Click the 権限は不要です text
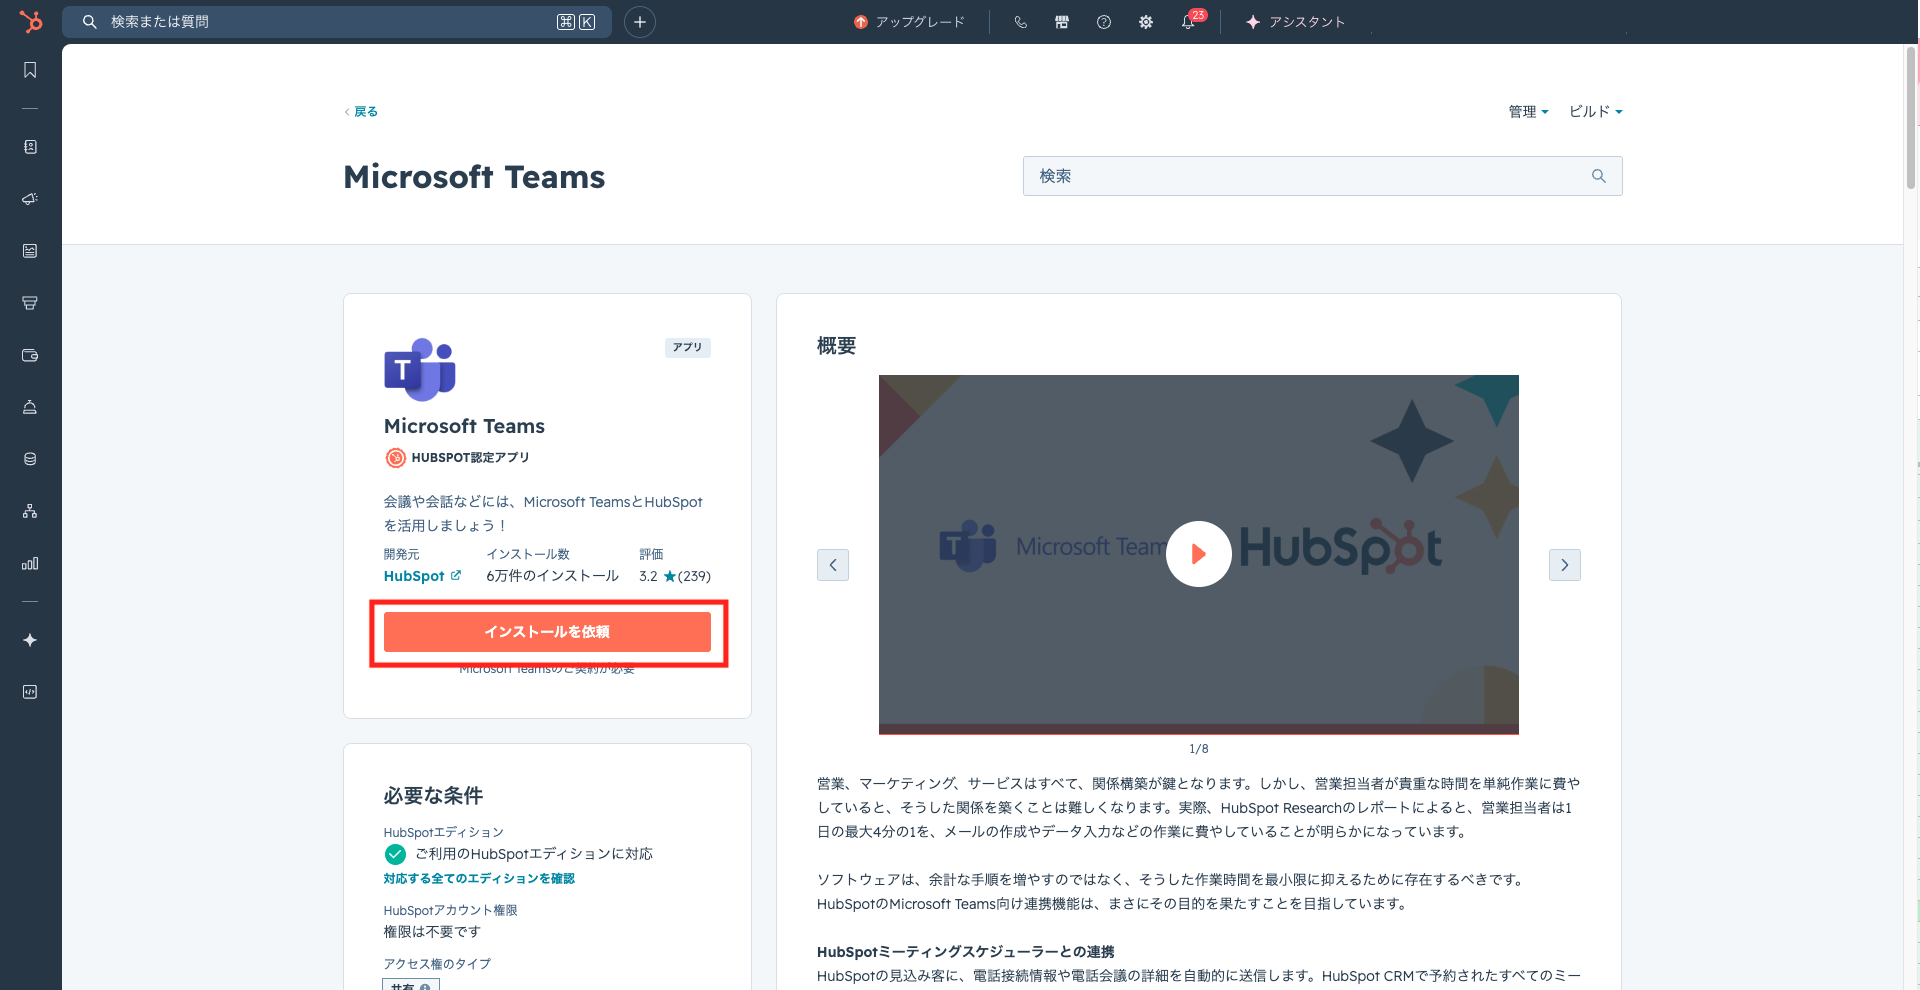This screenshot has height=990, width=1920. coord(432,932)
